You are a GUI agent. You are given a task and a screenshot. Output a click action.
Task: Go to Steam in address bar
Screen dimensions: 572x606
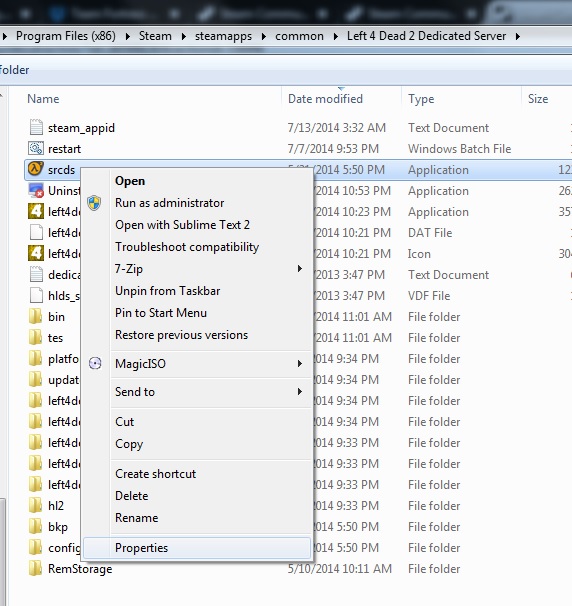155,36
